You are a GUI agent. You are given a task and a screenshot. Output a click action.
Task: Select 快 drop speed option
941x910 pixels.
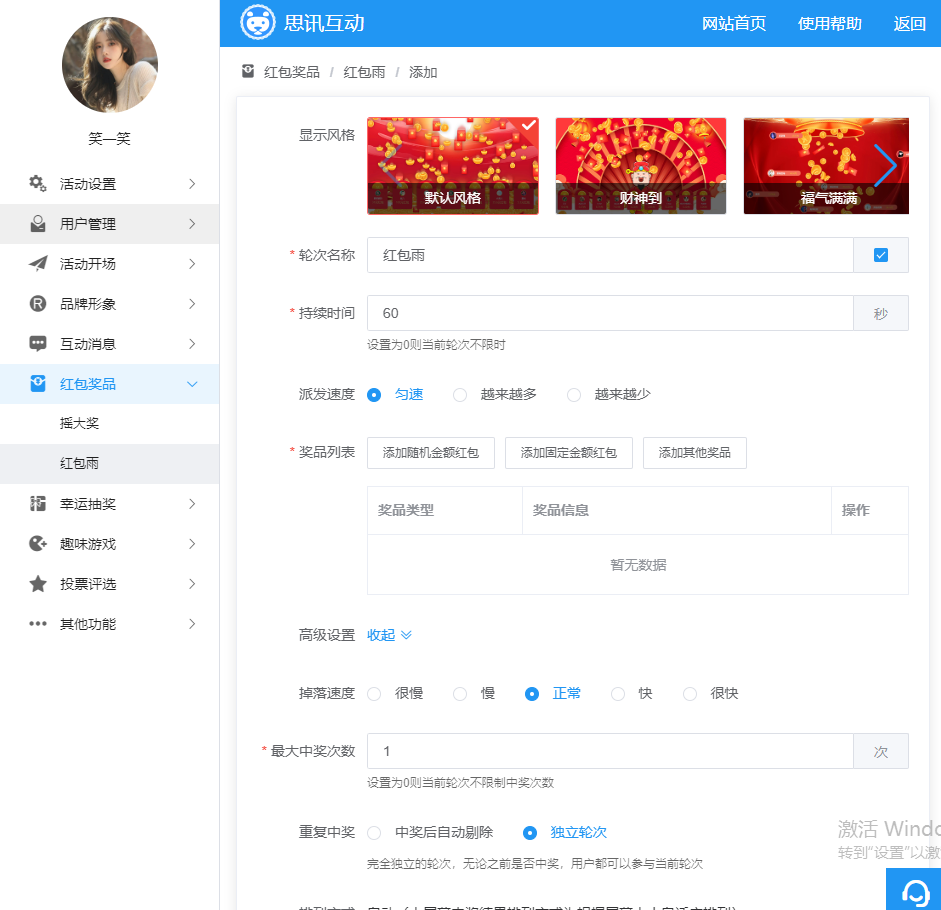point(618,694)
